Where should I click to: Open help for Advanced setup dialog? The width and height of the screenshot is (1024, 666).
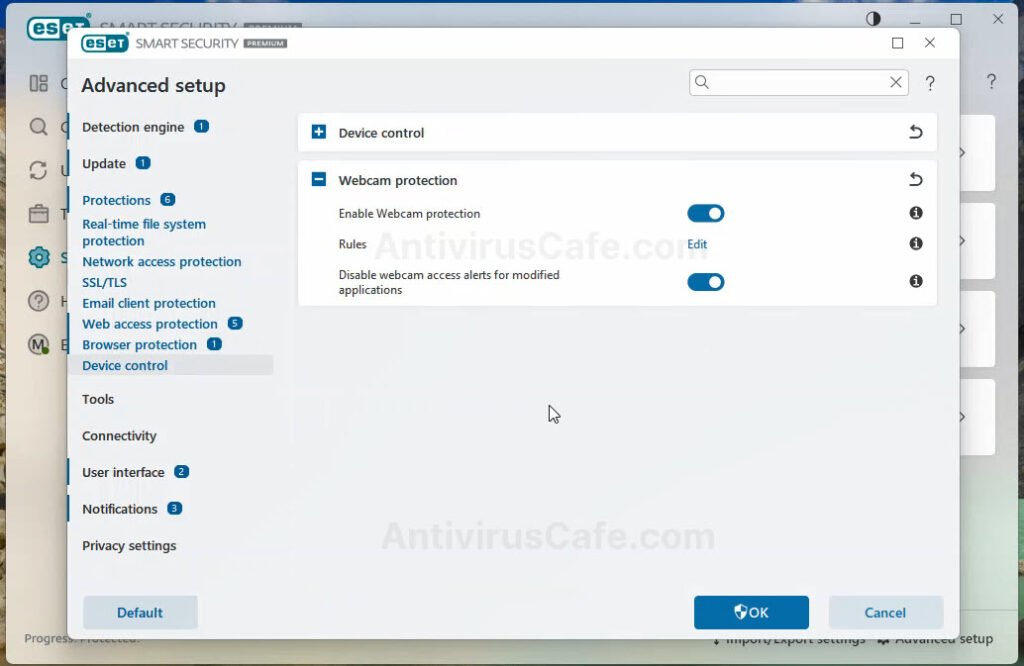930,83
